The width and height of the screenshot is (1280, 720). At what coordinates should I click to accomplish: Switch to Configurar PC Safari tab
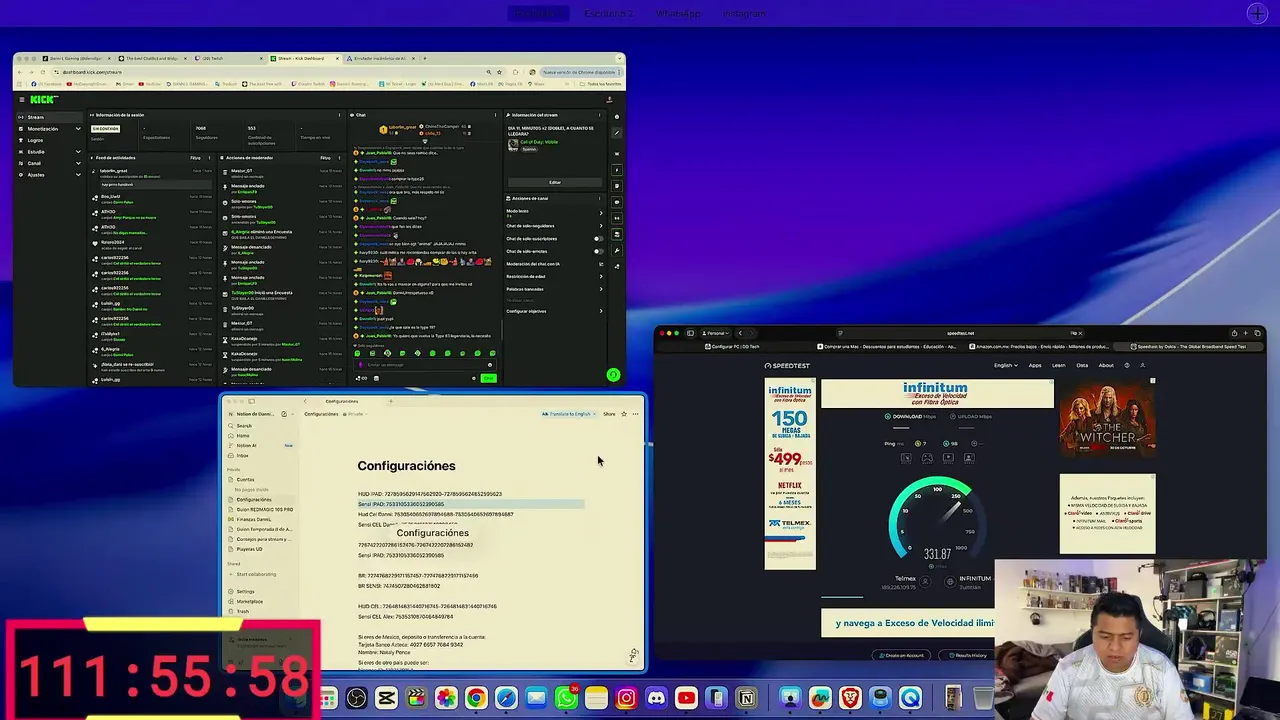point(733,346)
